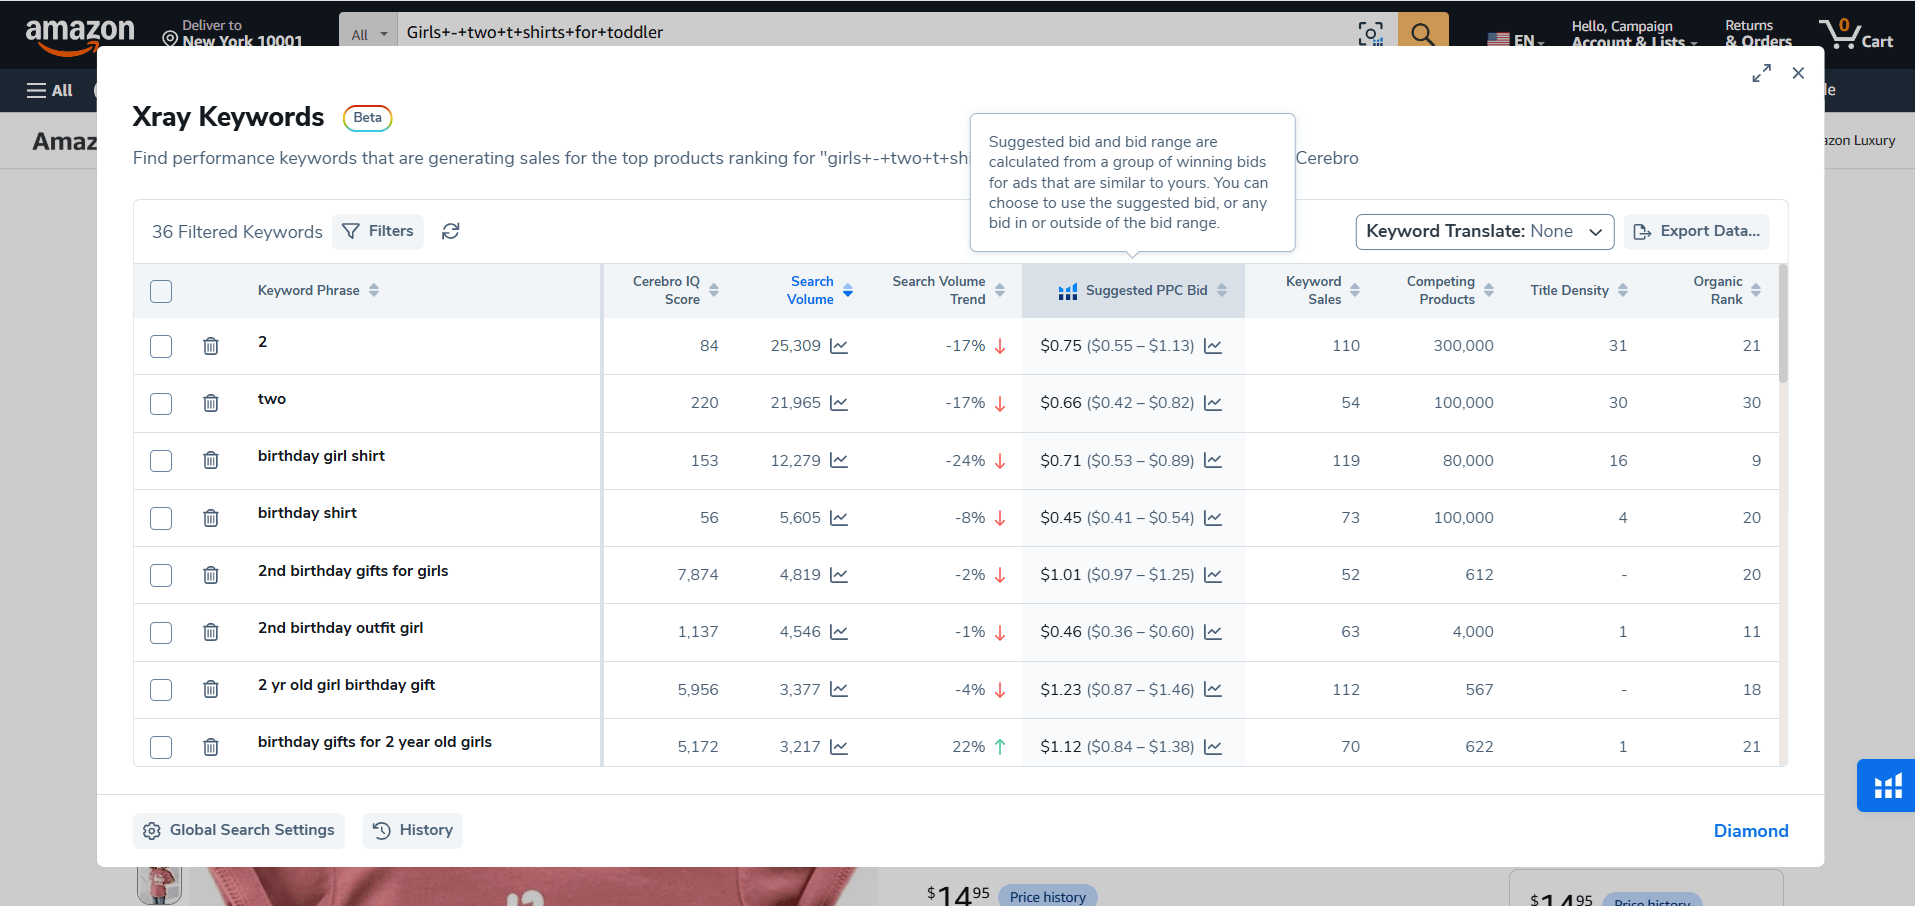Image resolution: width=1915 pixels, height=906 pixels.
Task: Change the Deliver to New York location
Action: coord(233,33)
